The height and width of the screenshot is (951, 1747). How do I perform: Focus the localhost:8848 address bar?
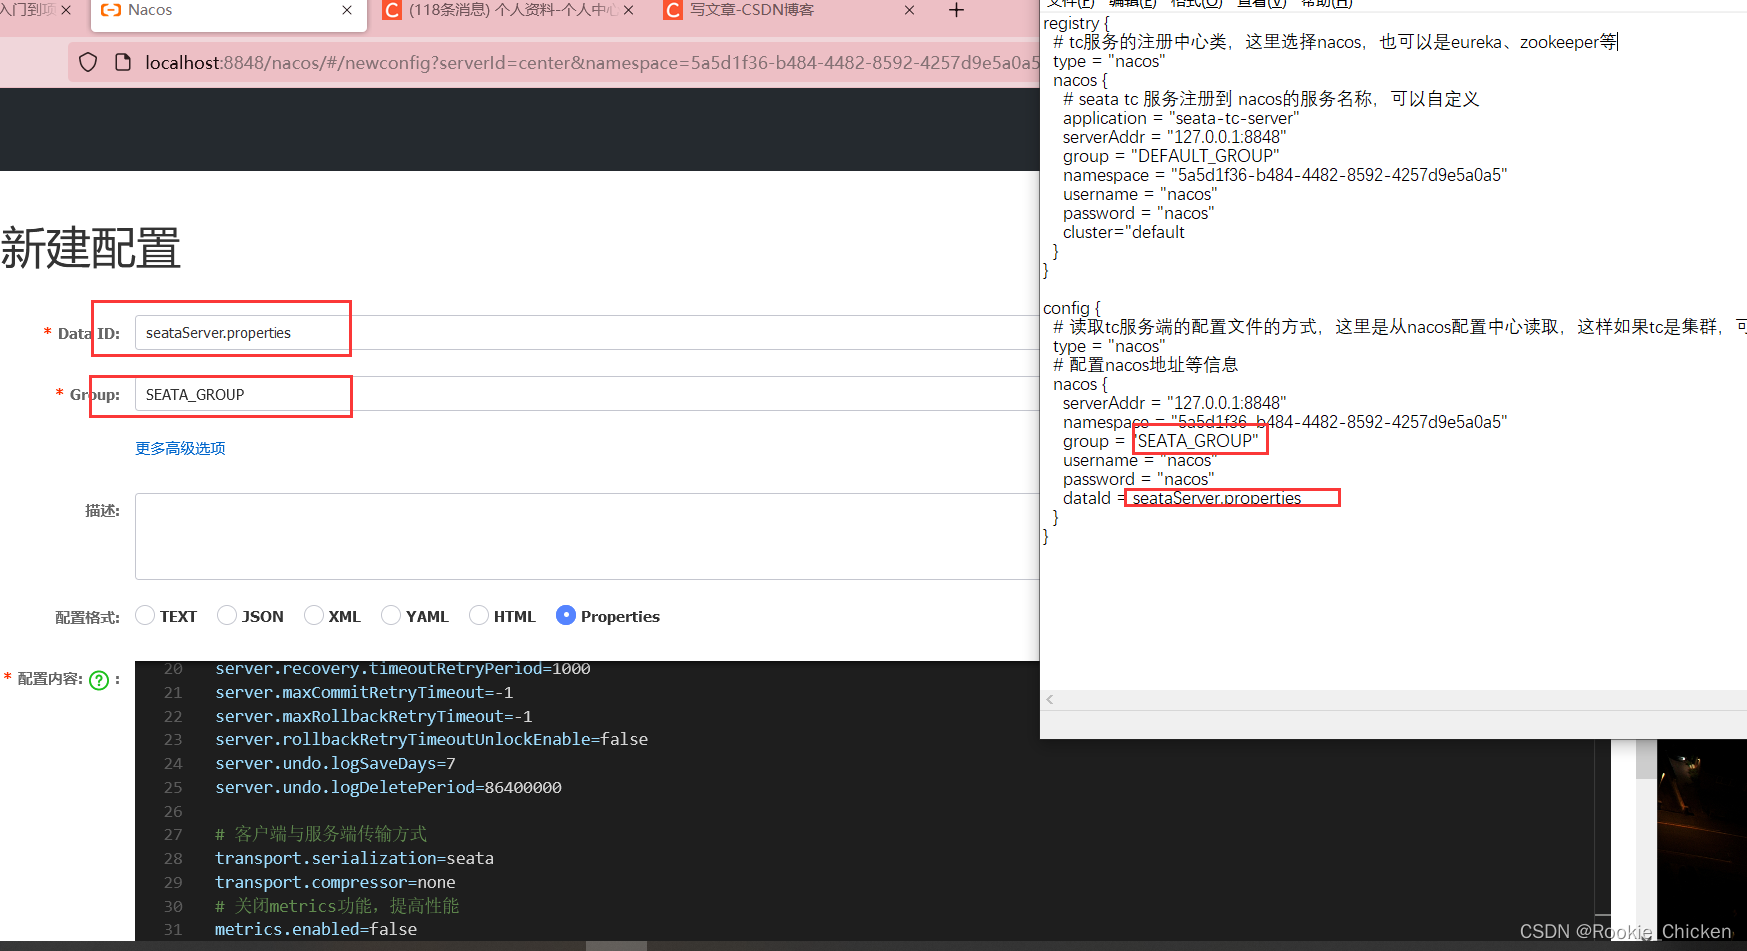[591, 62]
